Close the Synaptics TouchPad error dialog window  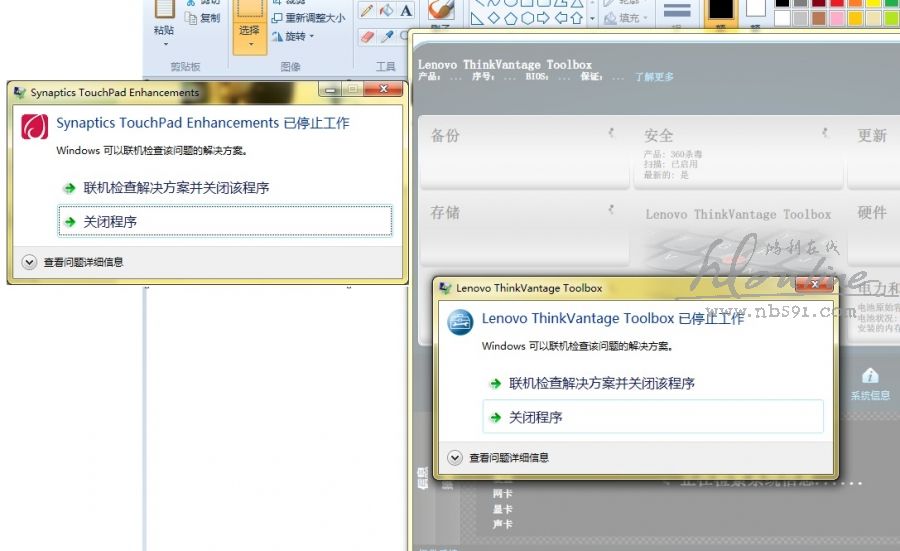coord(383,89)
